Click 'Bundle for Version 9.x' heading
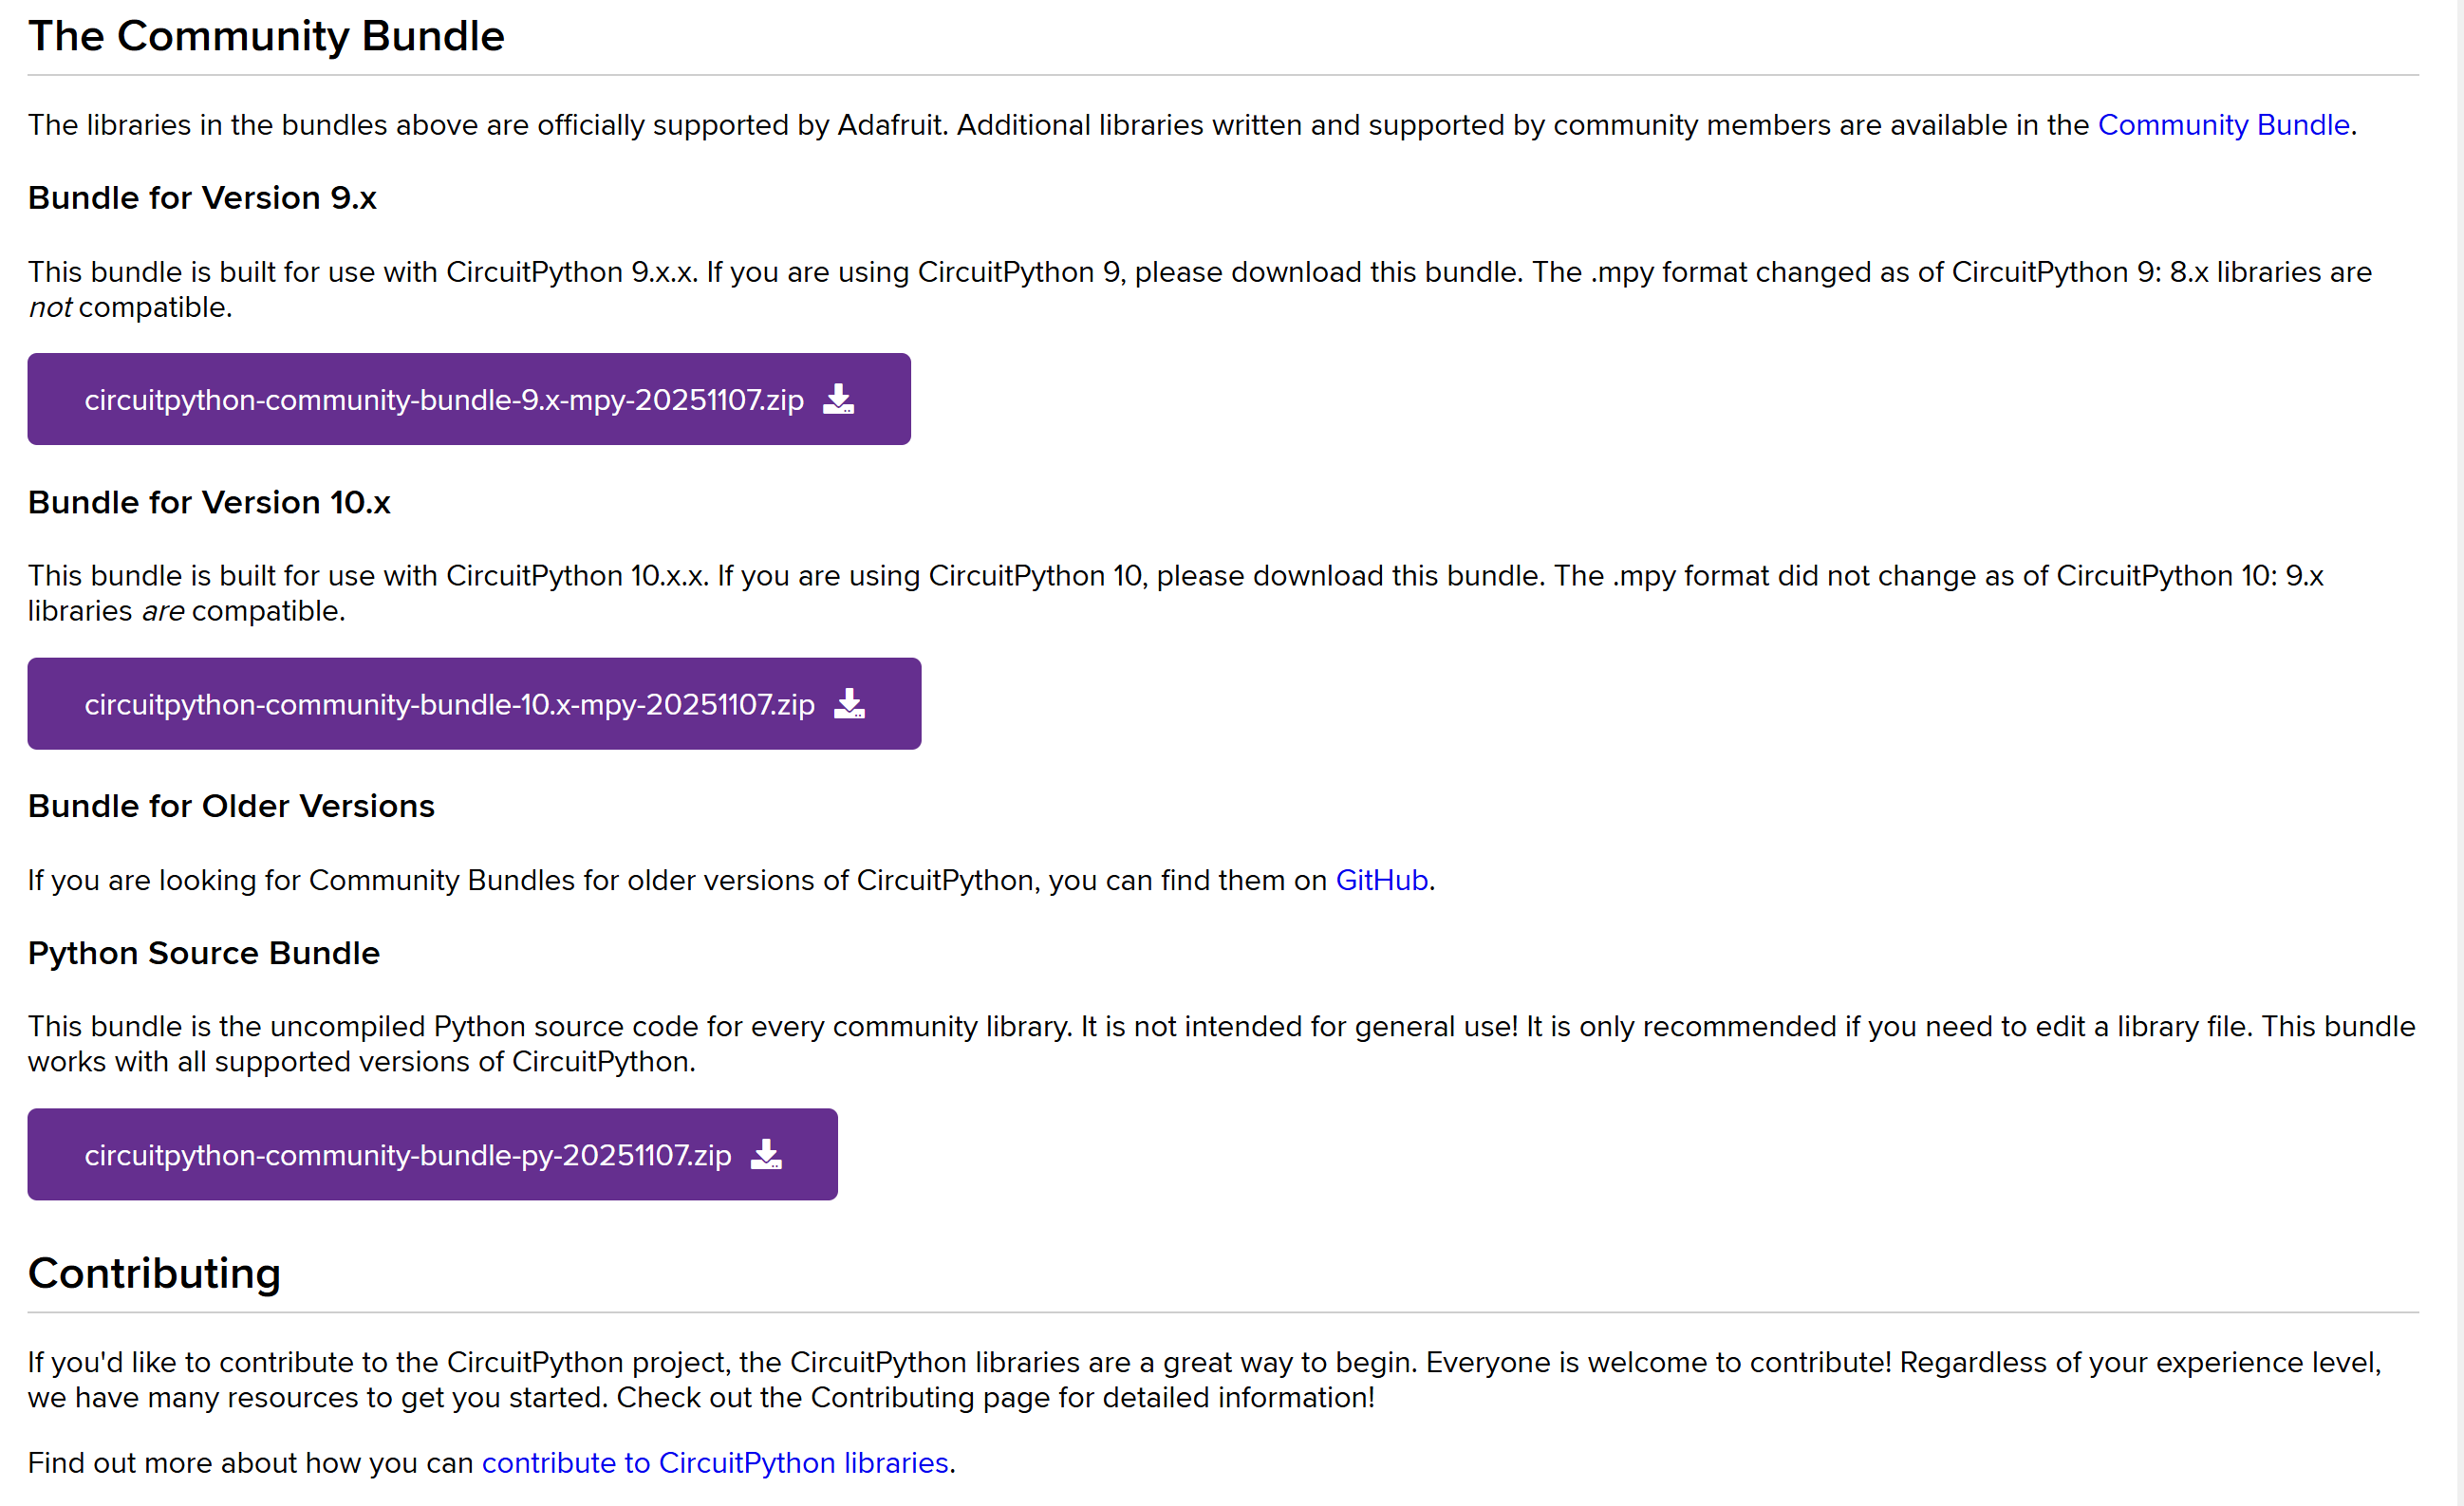Screen dimensions: 2464x1506 click(202, 198)
